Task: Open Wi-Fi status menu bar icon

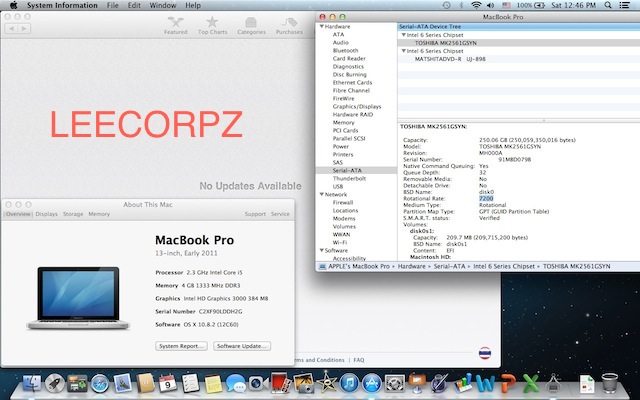Action: (x=476, y=5)
